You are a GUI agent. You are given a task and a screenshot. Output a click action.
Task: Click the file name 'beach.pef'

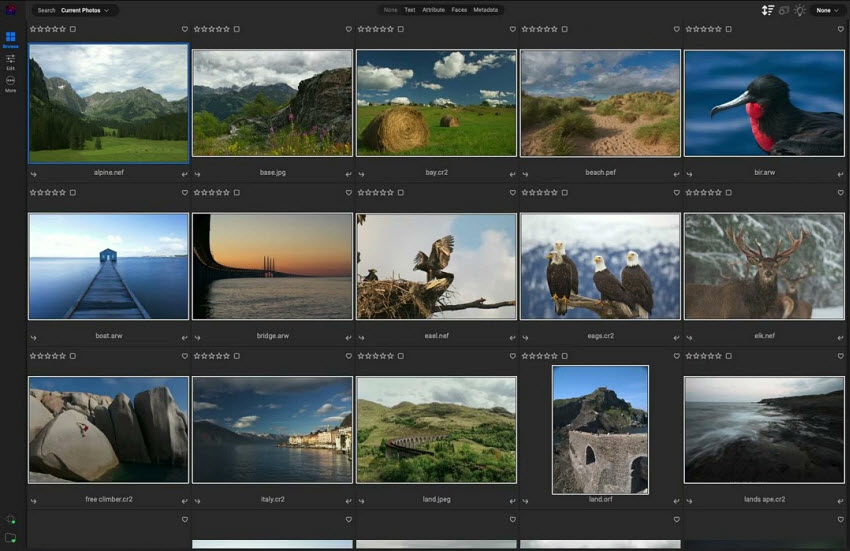coord(601,172)
